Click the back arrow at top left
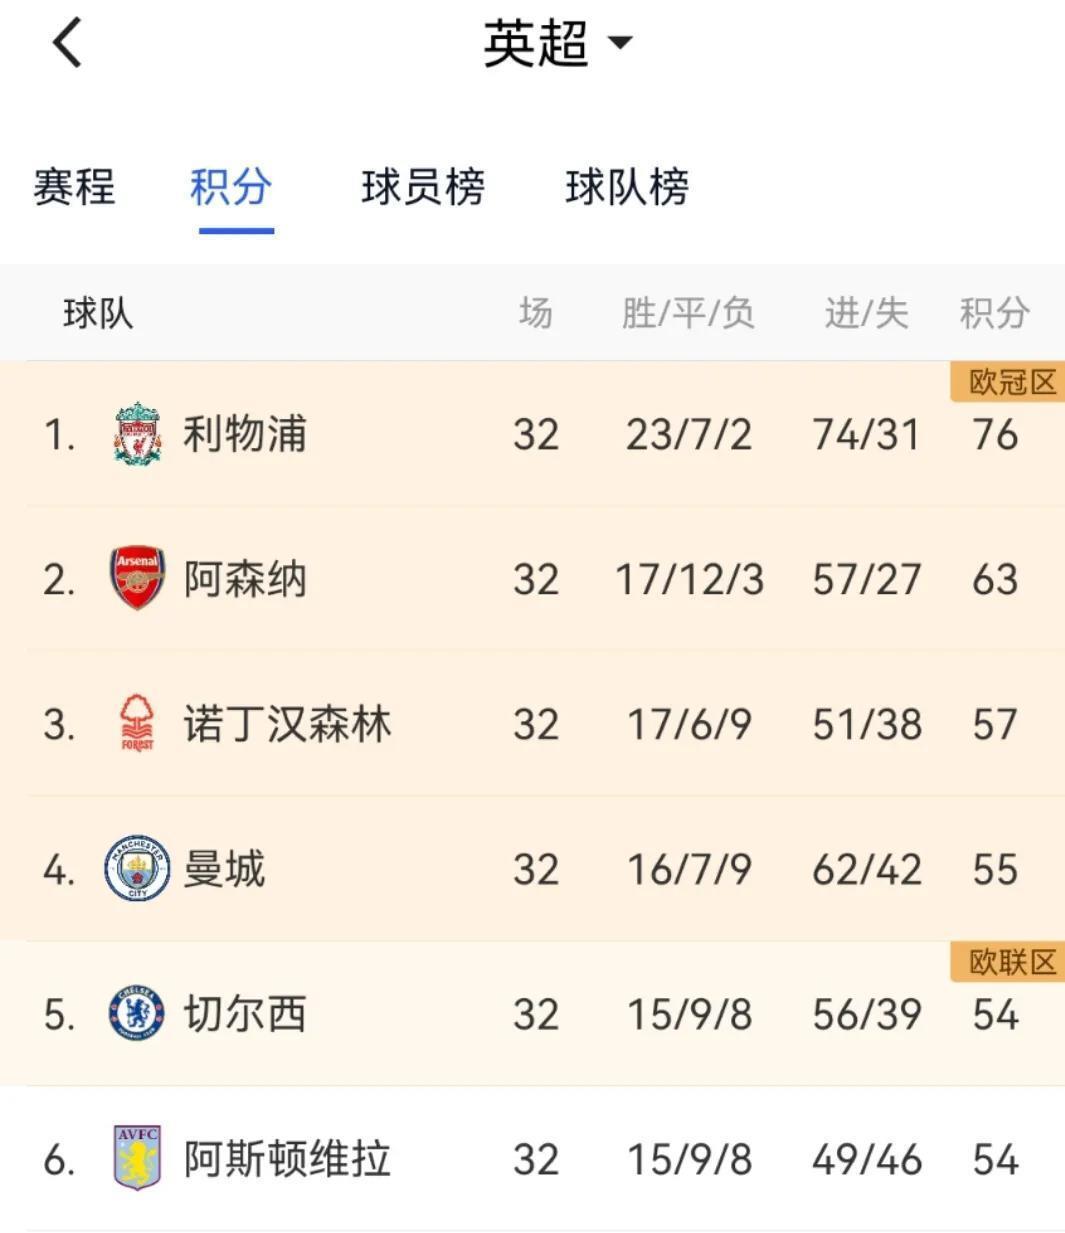This screenshot has width=1065, height=1233. click(x=65, y=44)
